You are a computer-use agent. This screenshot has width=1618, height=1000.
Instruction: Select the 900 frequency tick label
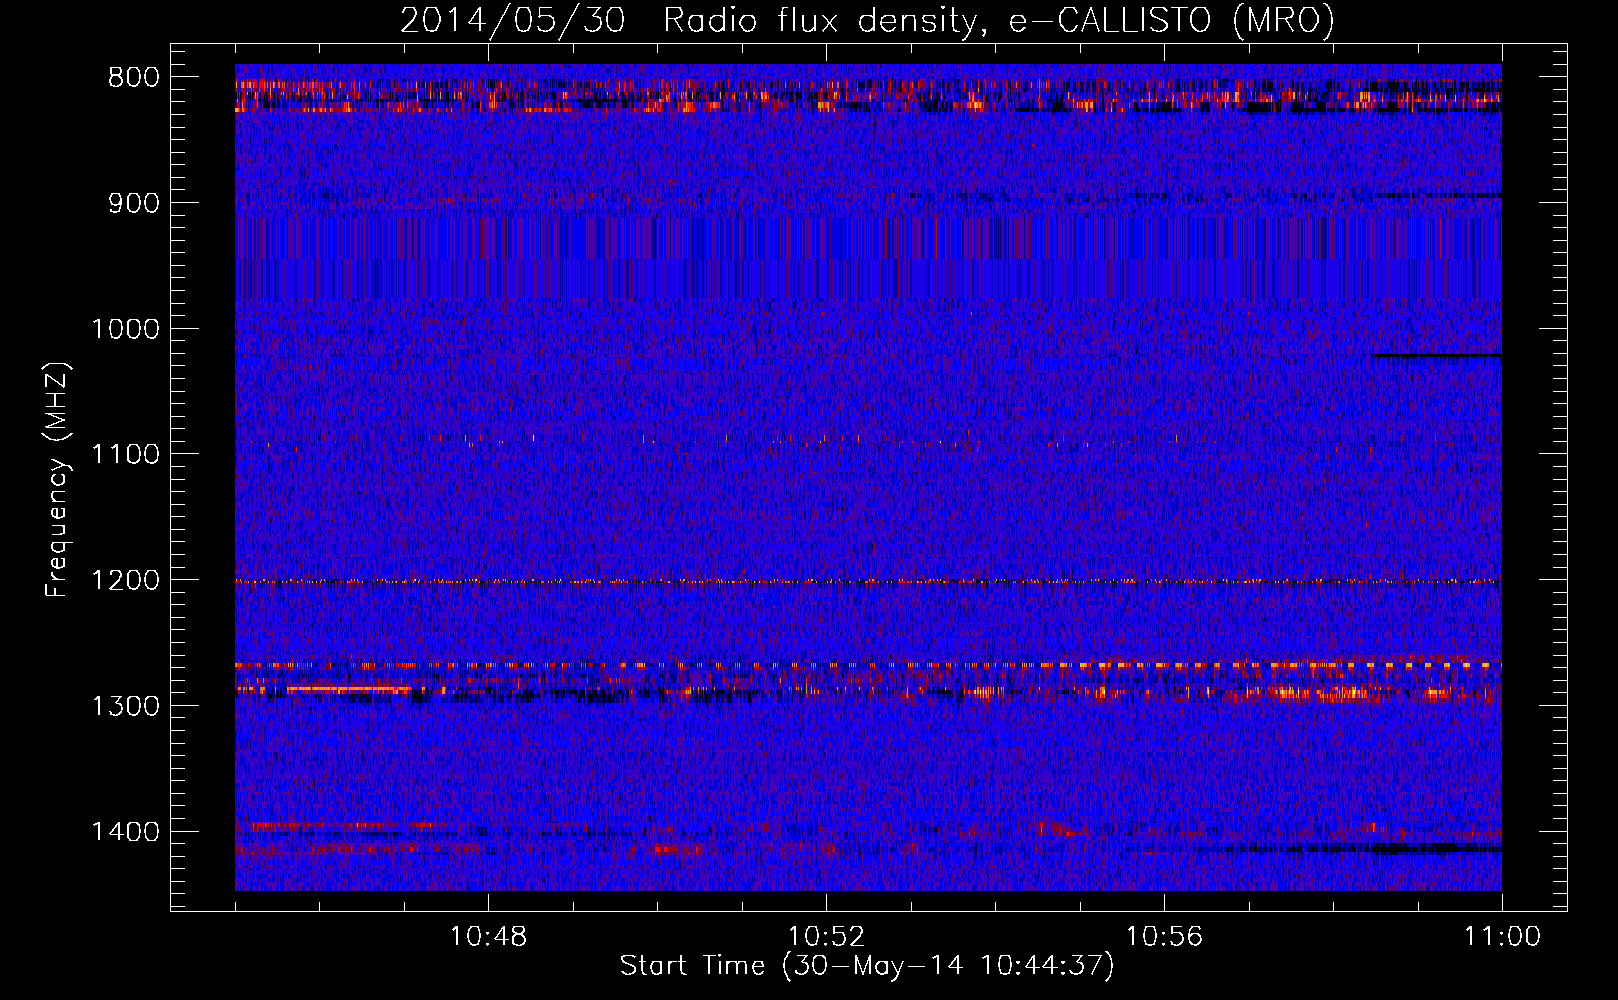134,203
